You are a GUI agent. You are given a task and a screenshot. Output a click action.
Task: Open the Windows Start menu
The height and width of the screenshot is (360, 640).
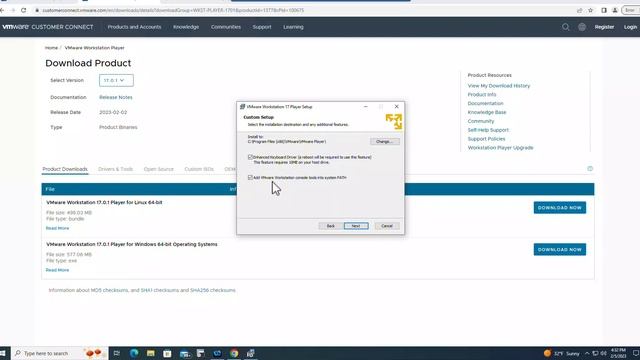(3, 353)
